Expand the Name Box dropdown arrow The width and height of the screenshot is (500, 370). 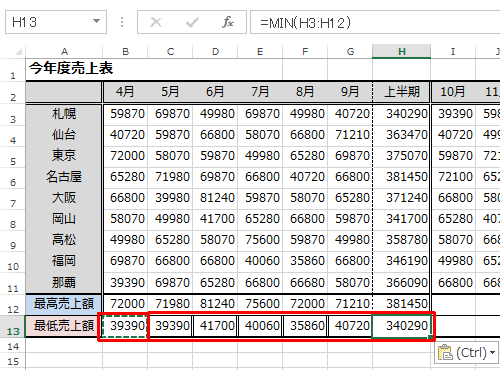[x=96, y=21]
